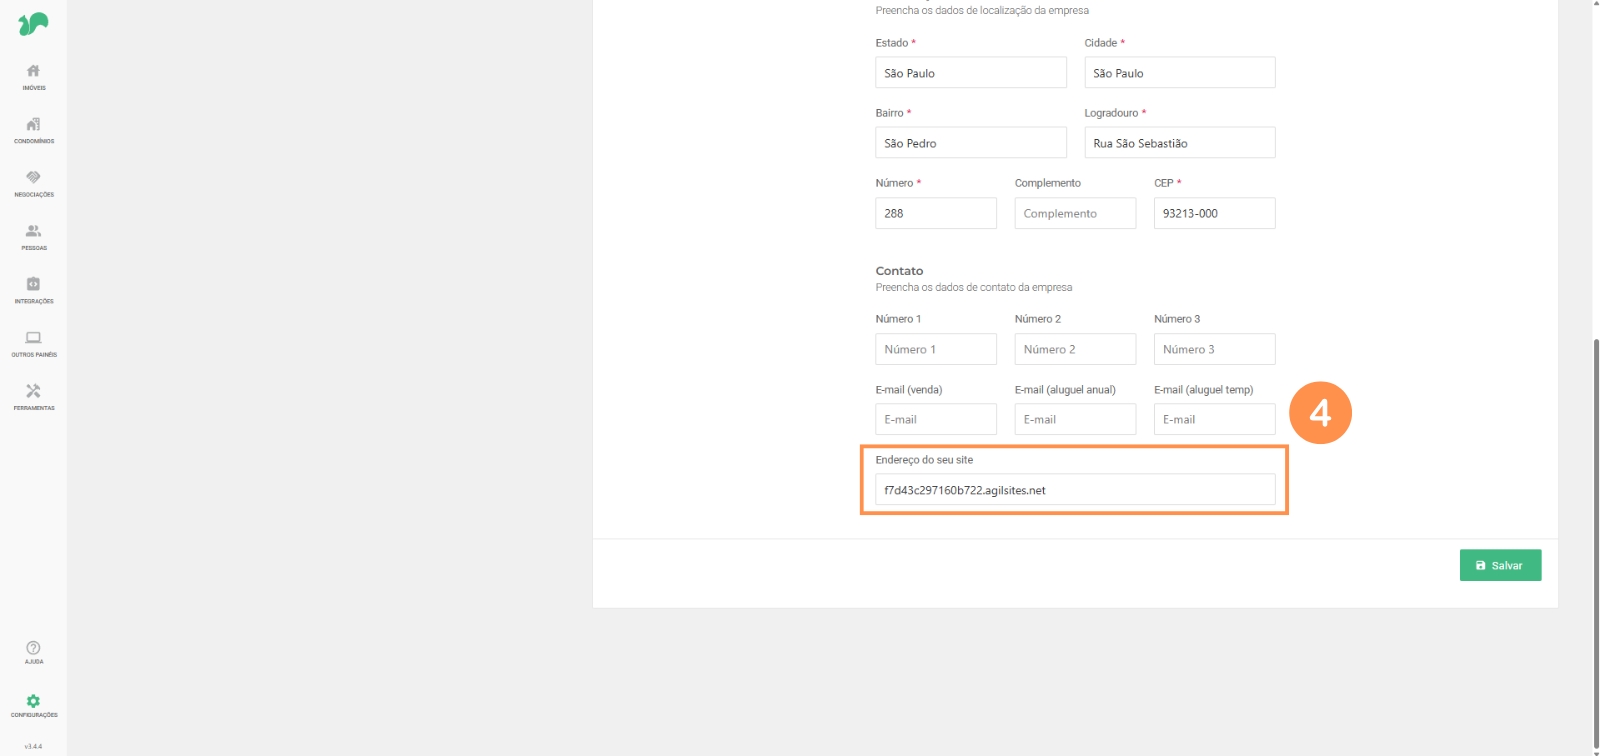Screen dimensions: 1600x756
Task: Click the Cidade field with São Paulo
Action: point(1179,73)
